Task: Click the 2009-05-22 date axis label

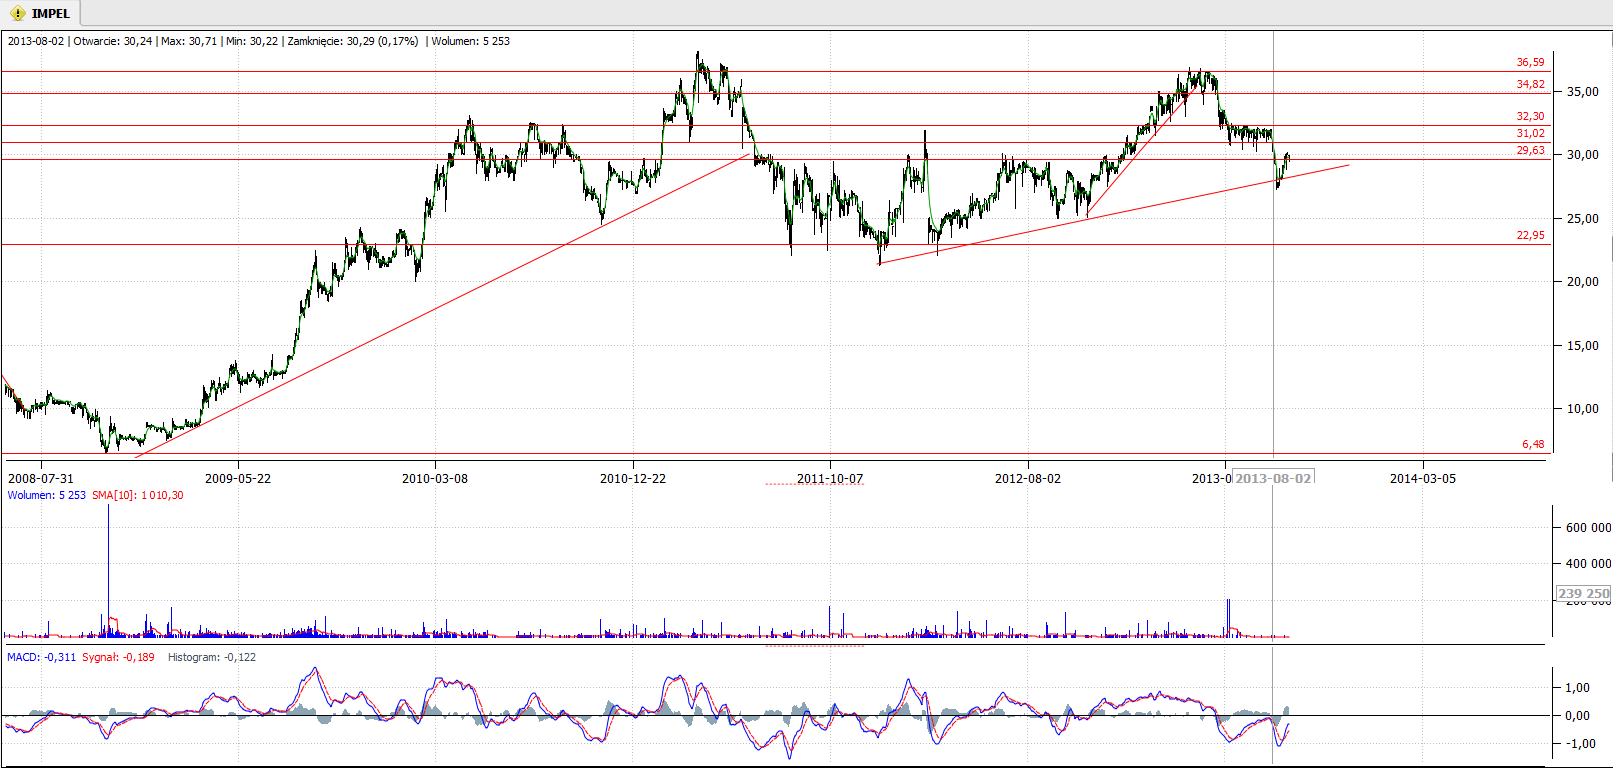Action: point(238,478)
